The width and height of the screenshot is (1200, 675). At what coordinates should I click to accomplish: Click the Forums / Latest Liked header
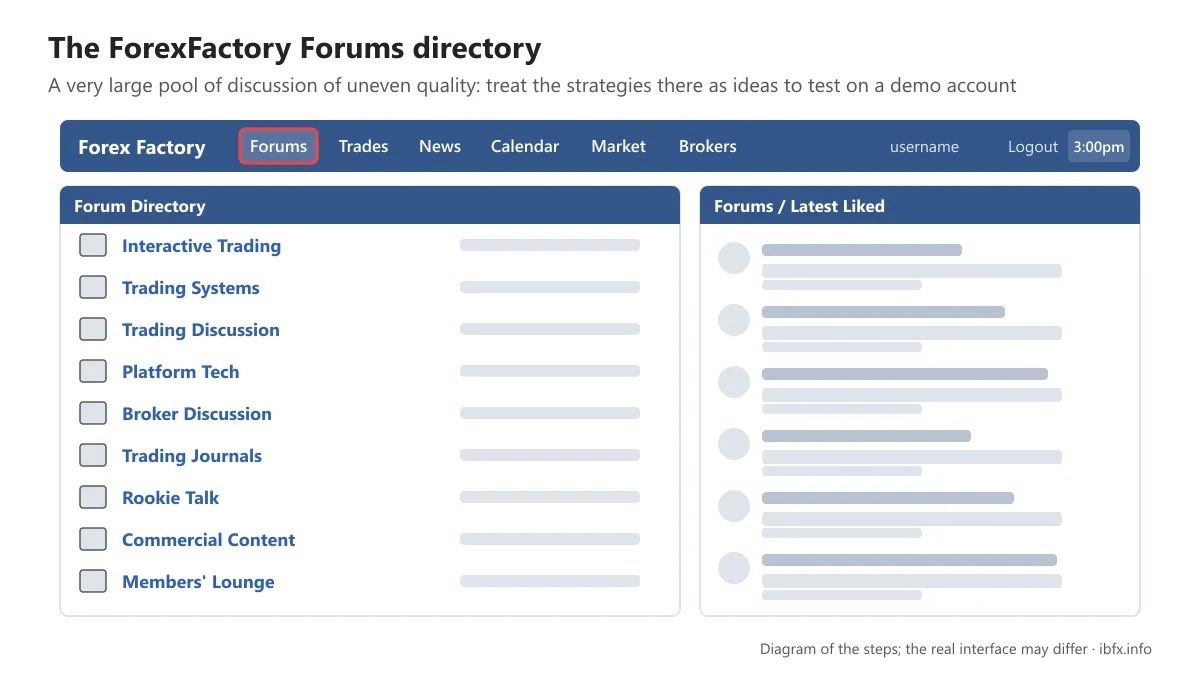click(x=920, y=205)
